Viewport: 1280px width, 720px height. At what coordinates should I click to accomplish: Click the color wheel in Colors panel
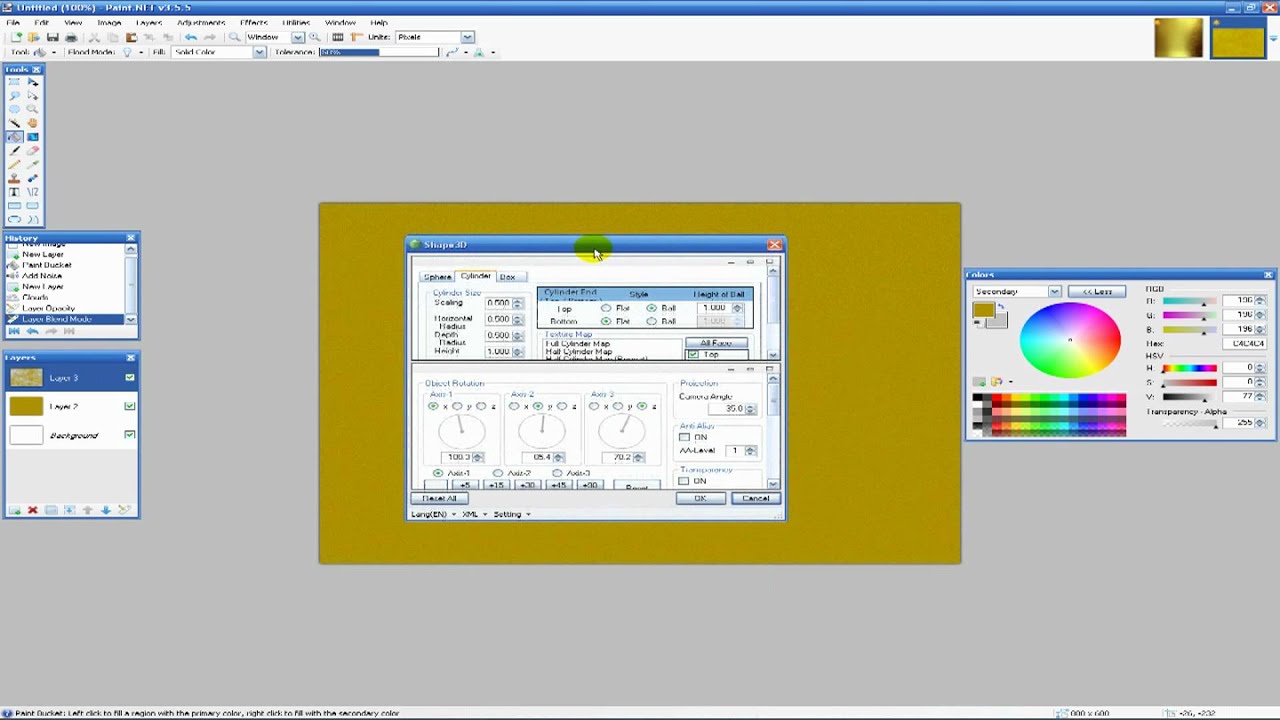tap(1070, 340)
